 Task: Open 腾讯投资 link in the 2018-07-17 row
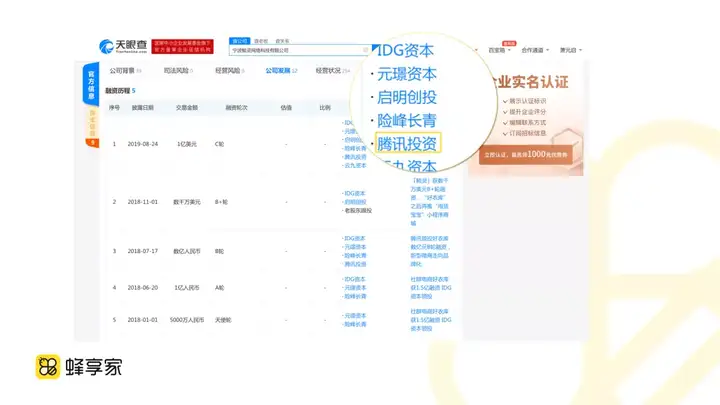(355, 264)
